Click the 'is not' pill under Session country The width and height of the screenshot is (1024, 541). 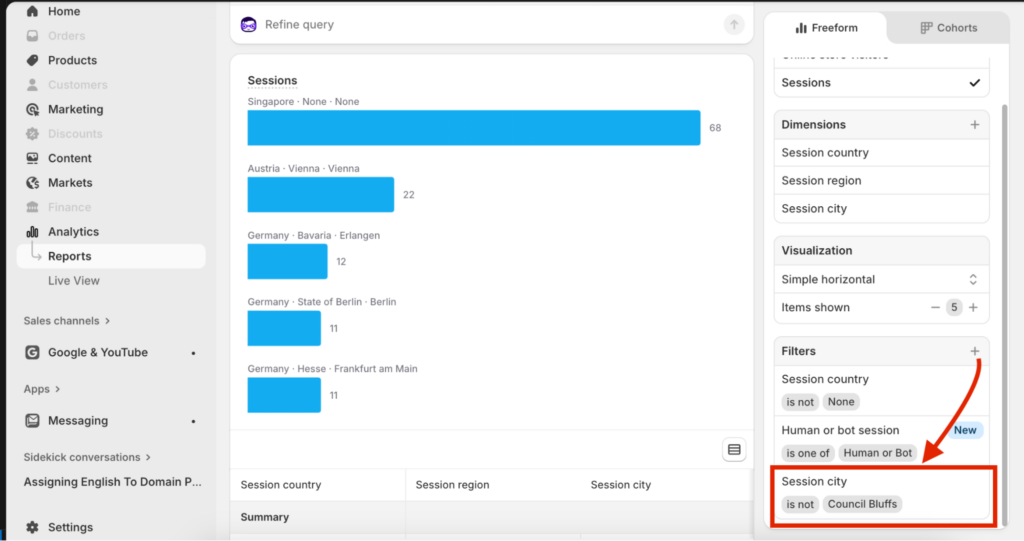pos(800,402)
